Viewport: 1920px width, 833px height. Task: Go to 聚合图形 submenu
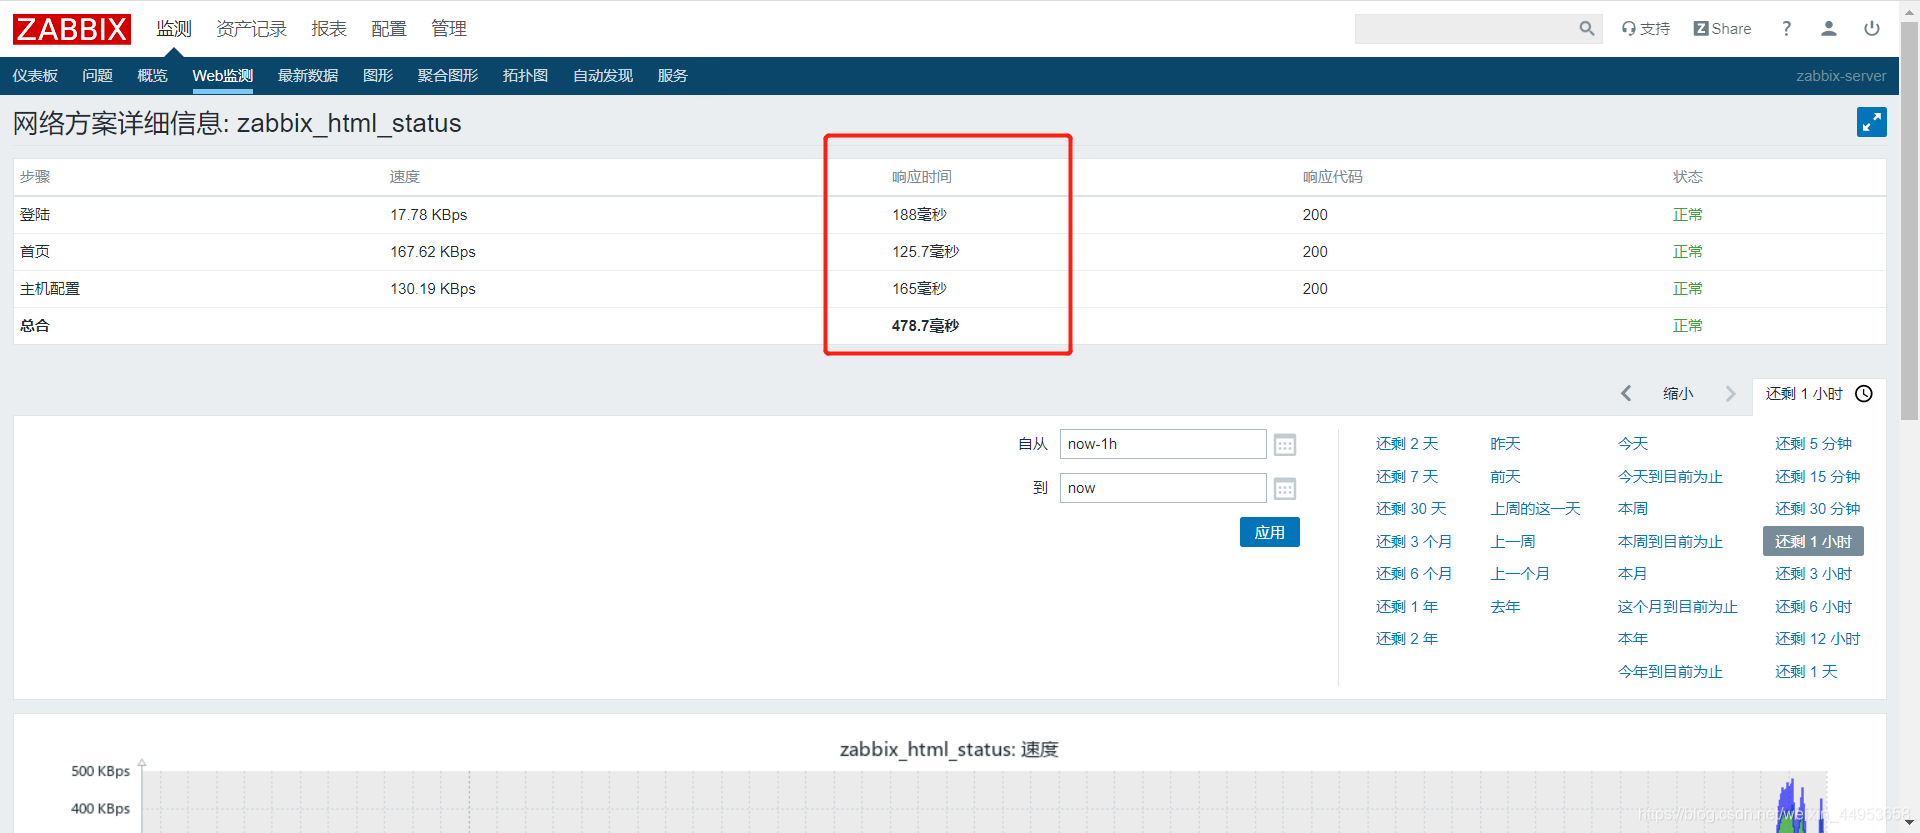tap(448, 76)
